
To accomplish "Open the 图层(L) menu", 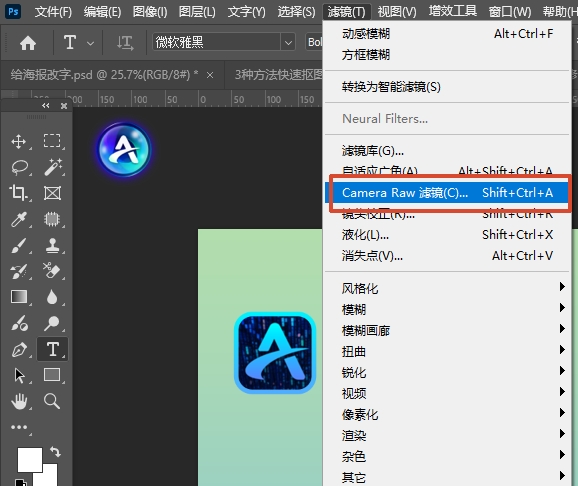I will pyautogui.click(x=197, y=12).
